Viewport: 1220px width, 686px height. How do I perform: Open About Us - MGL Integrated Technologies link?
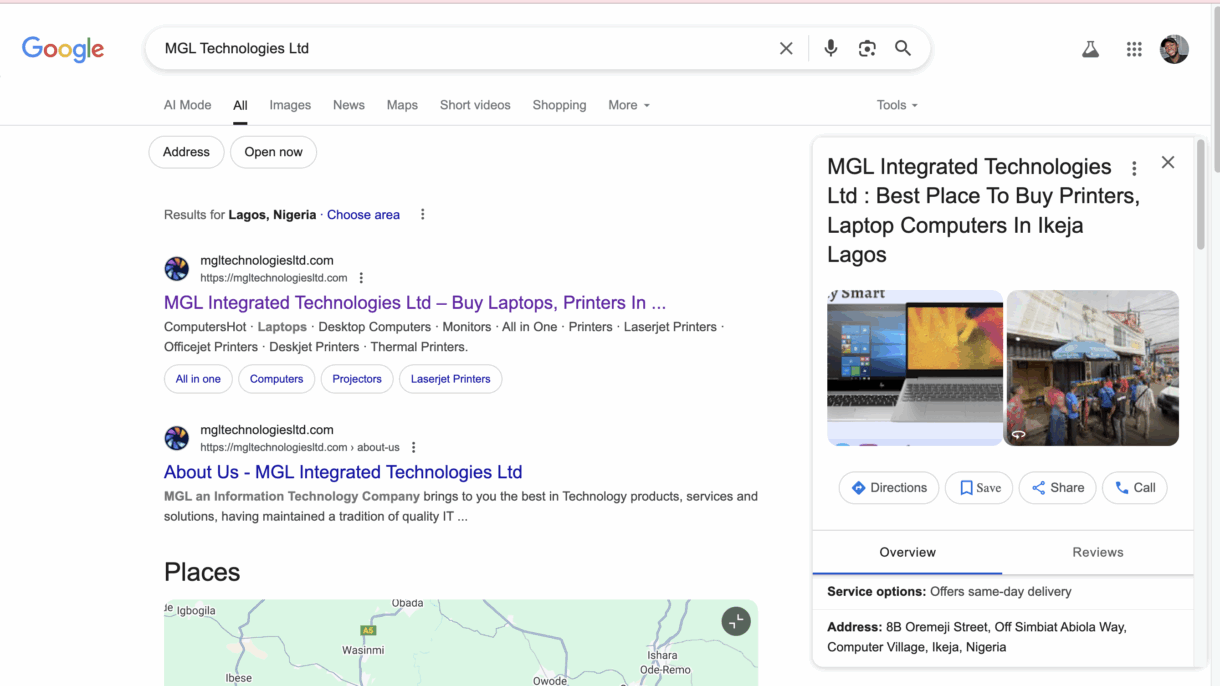click(343, 472)
